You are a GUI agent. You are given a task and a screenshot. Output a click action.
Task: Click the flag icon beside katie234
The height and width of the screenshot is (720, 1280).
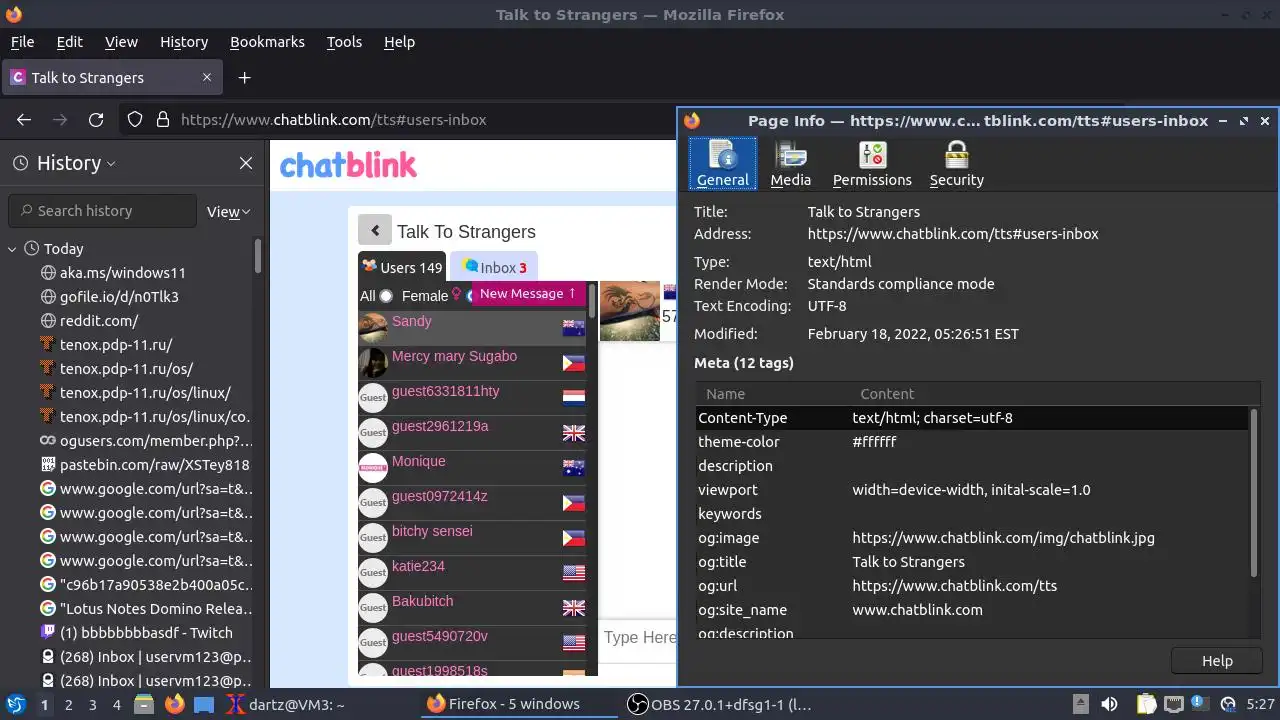click(573, 573)
